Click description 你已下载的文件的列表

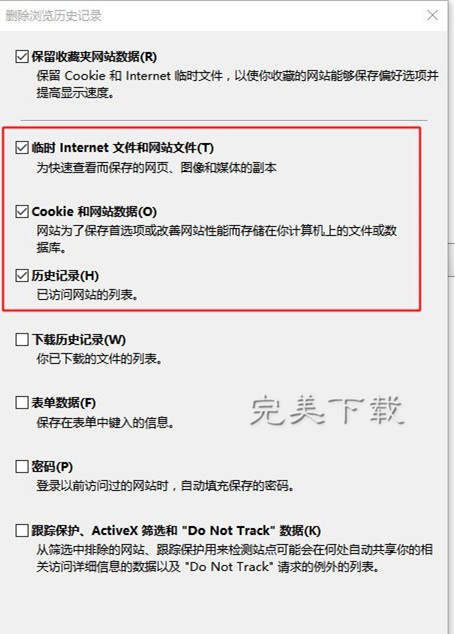click(x=99, y=359)
